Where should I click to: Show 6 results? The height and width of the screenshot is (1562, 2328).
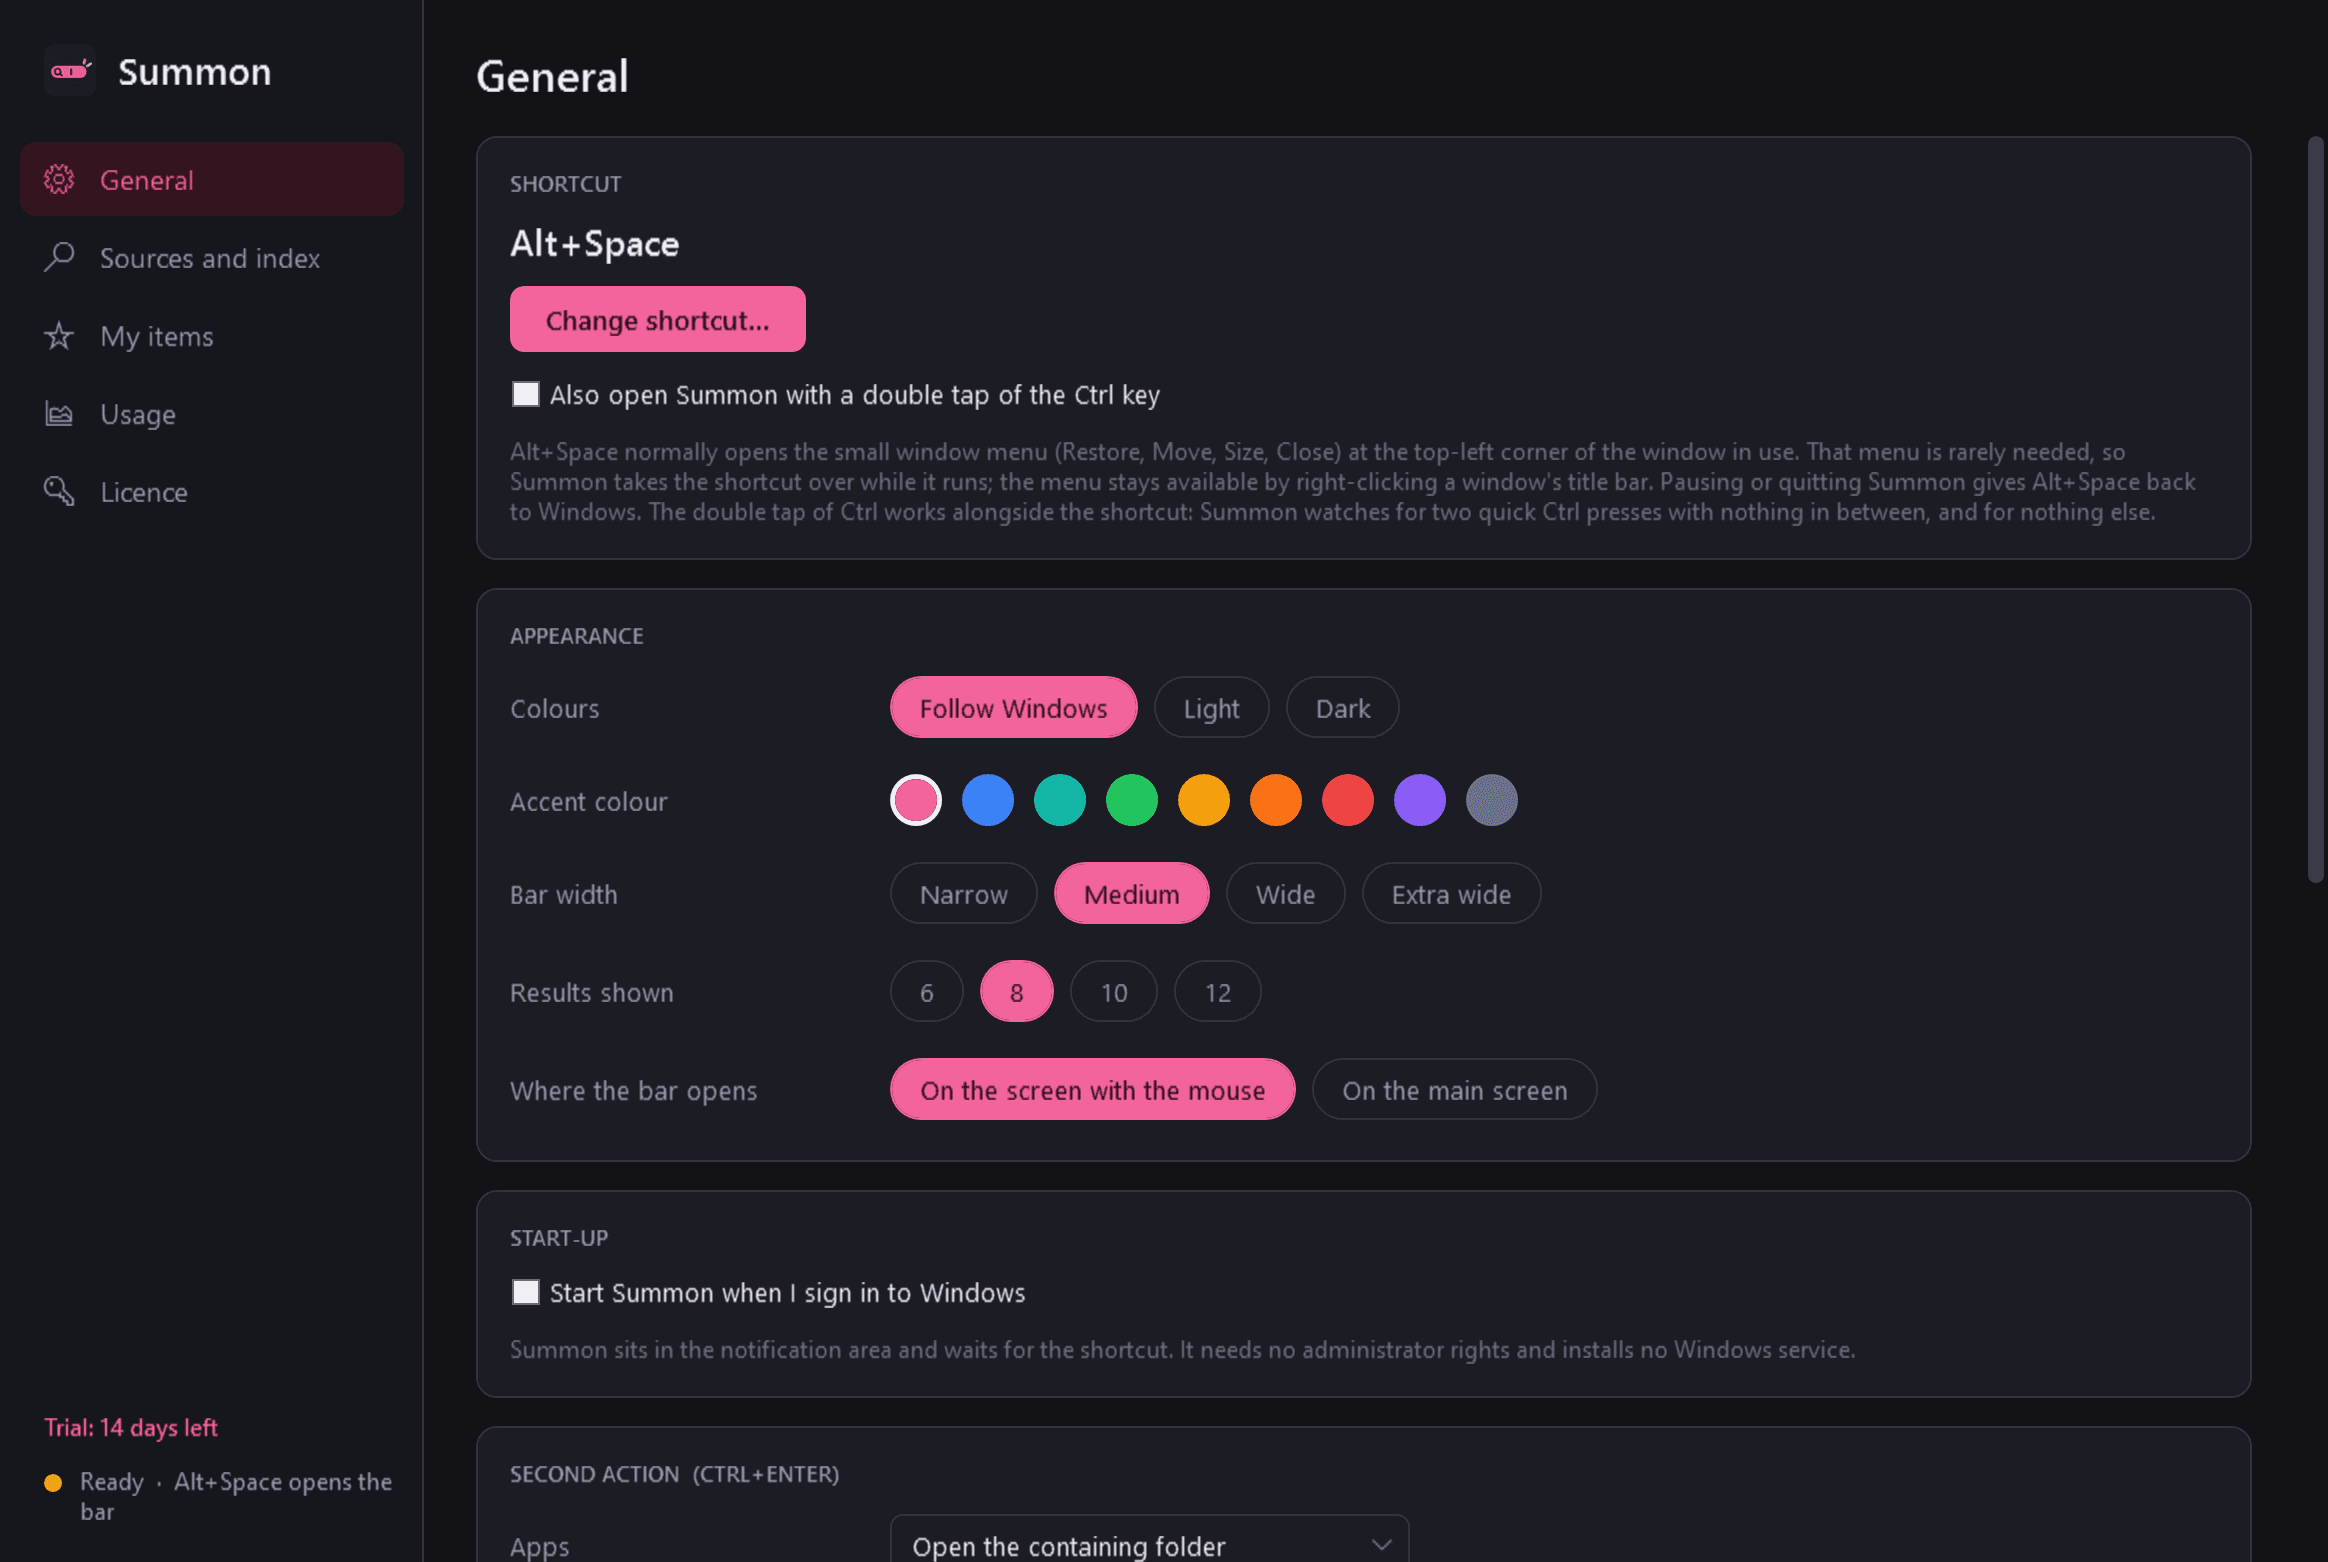point(926,991)
